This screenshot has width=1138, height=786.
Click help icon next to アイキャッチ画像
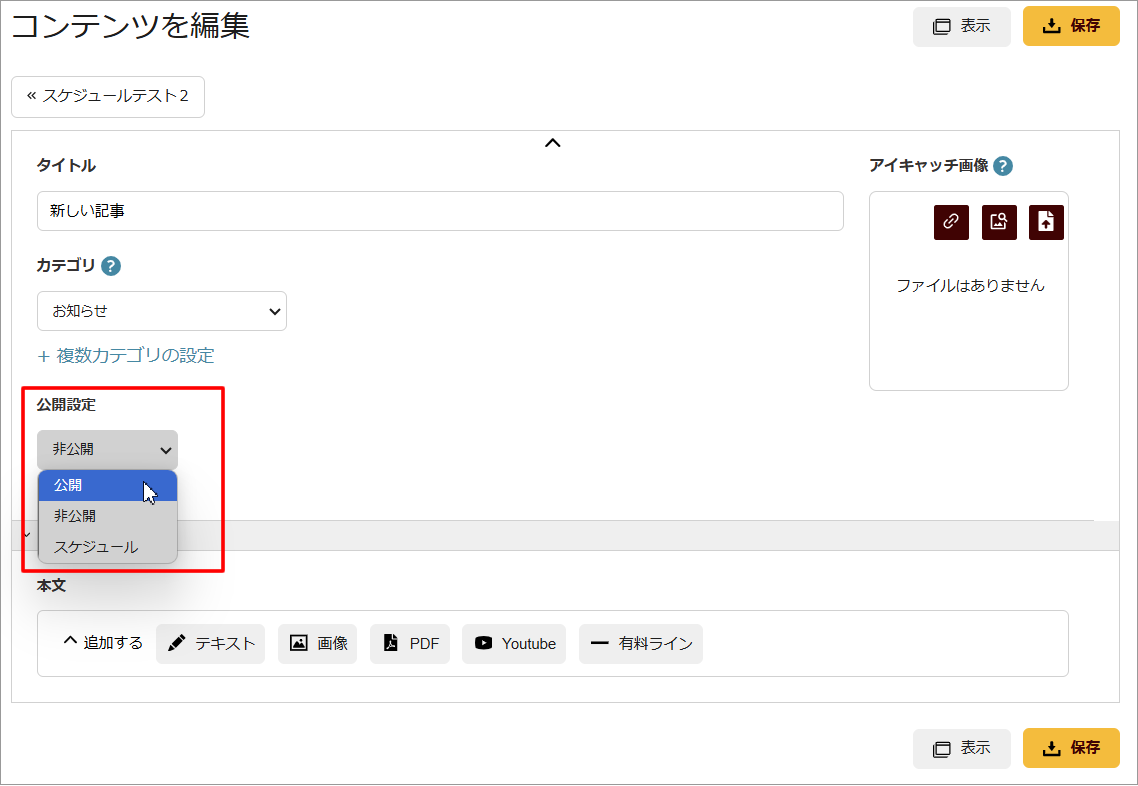coord(1003,166)
